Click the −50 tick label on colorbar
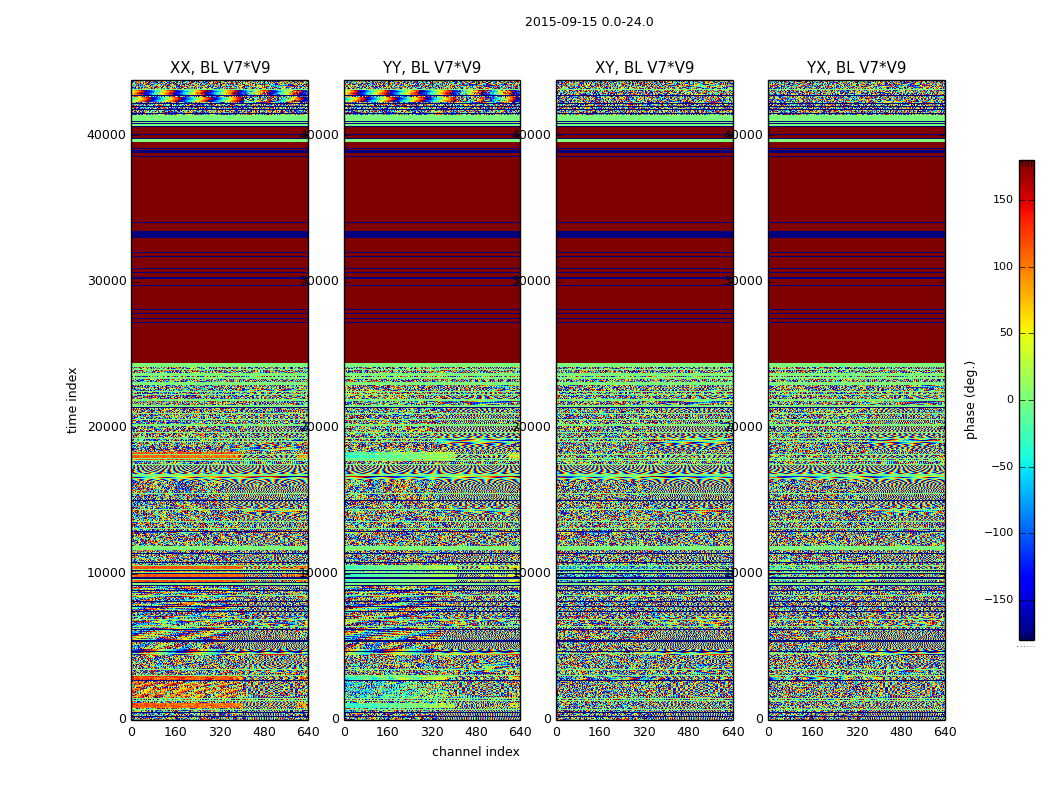Image resolution: width=1050 pixels, height=800 pixels. pyautogui.click(x=1001, y=467)
